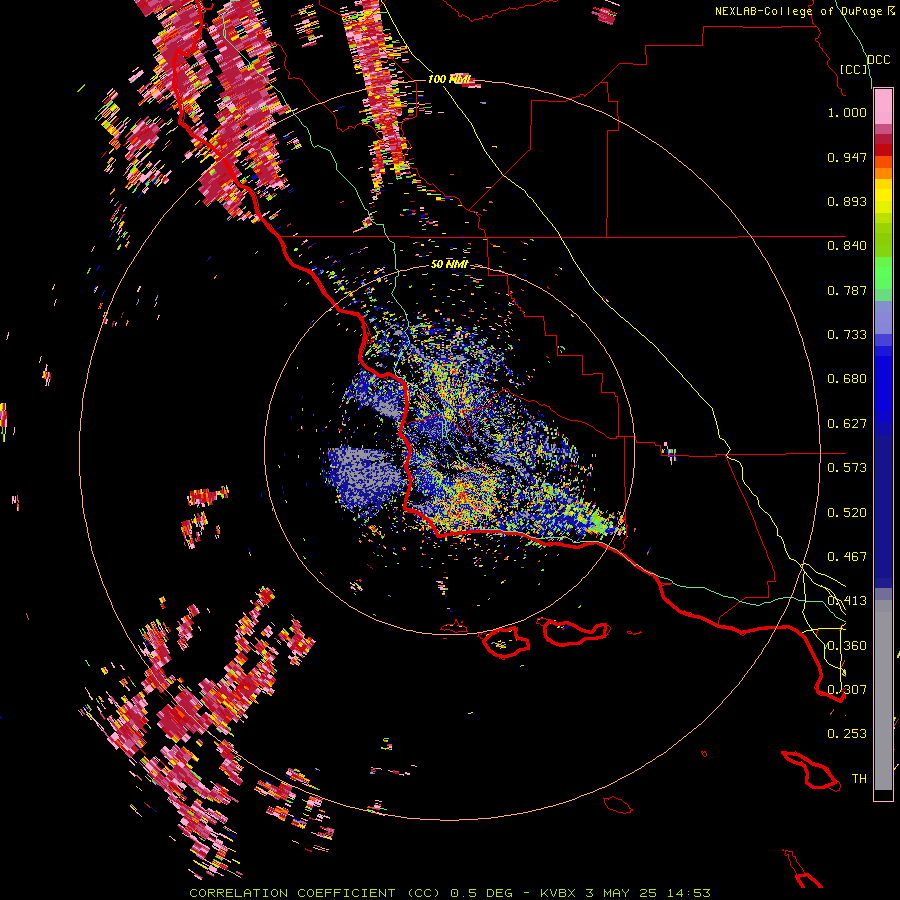Click the 0.253 color scale value
Viewport: 900px width, 900px height.
click(x=847, y=734)
